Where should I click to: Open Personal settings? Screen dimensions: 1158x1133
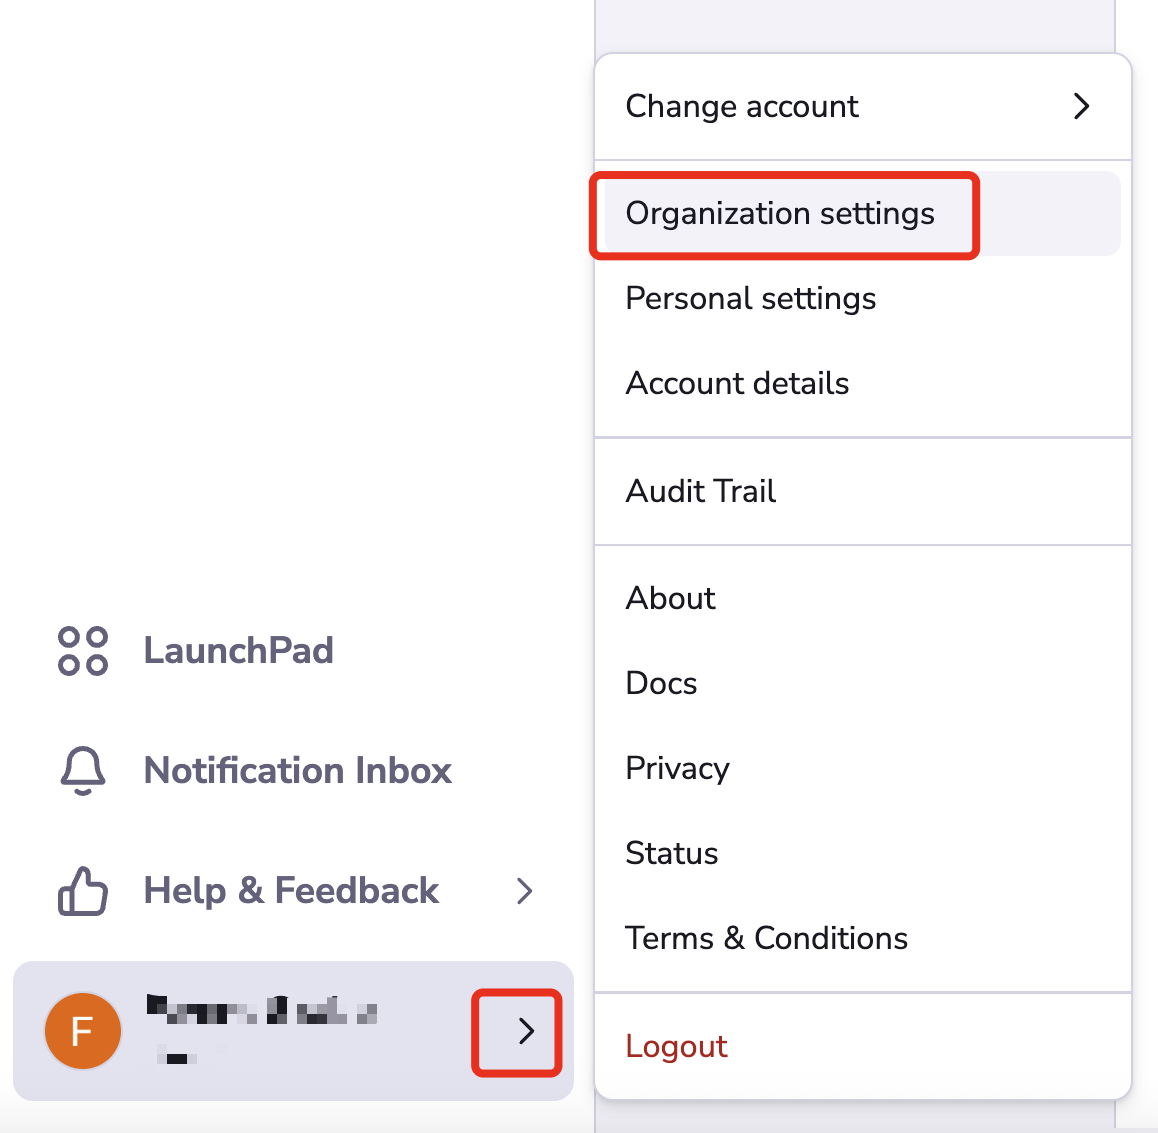[750, 298]
